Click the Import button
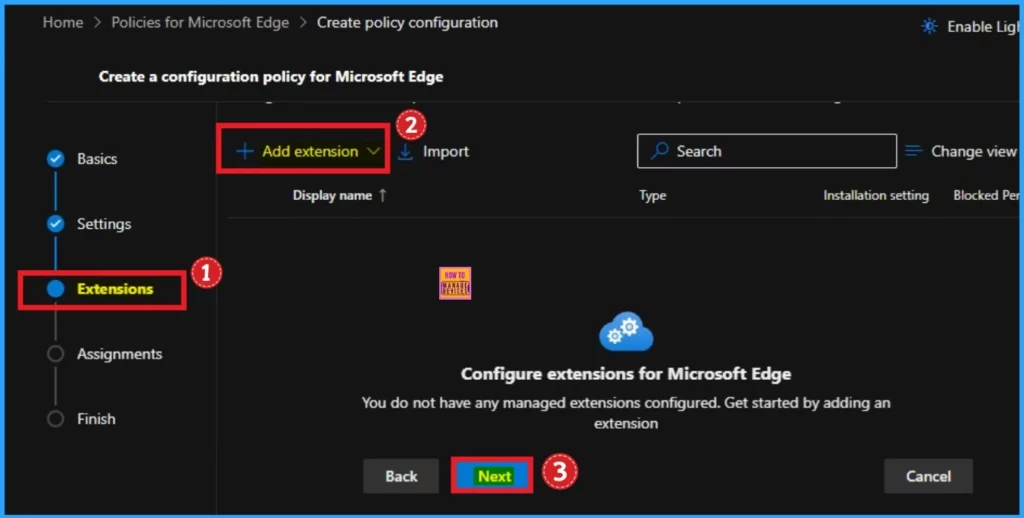The width and height of the screenshot is (1024, 518). [x=434, y=152]
